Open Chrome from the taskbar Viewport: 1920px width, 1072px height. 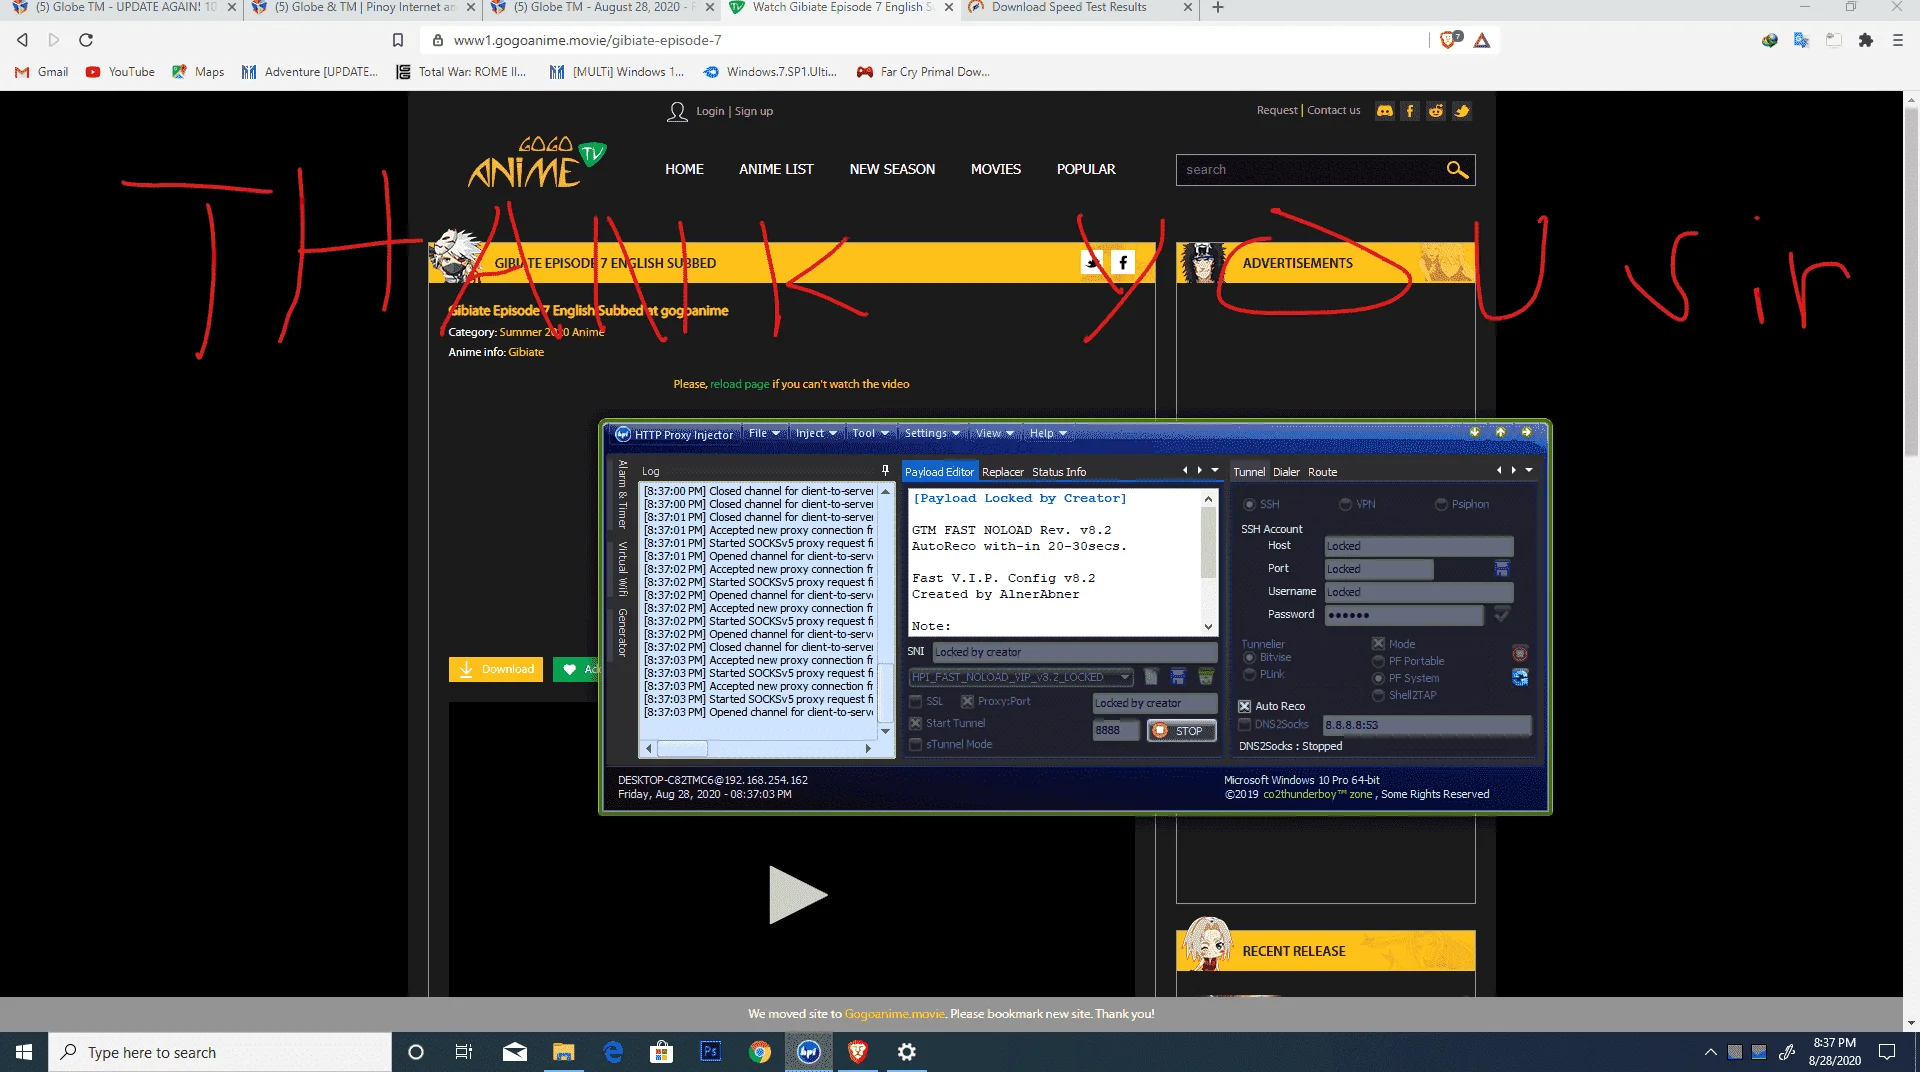(x=760, y=1052)
